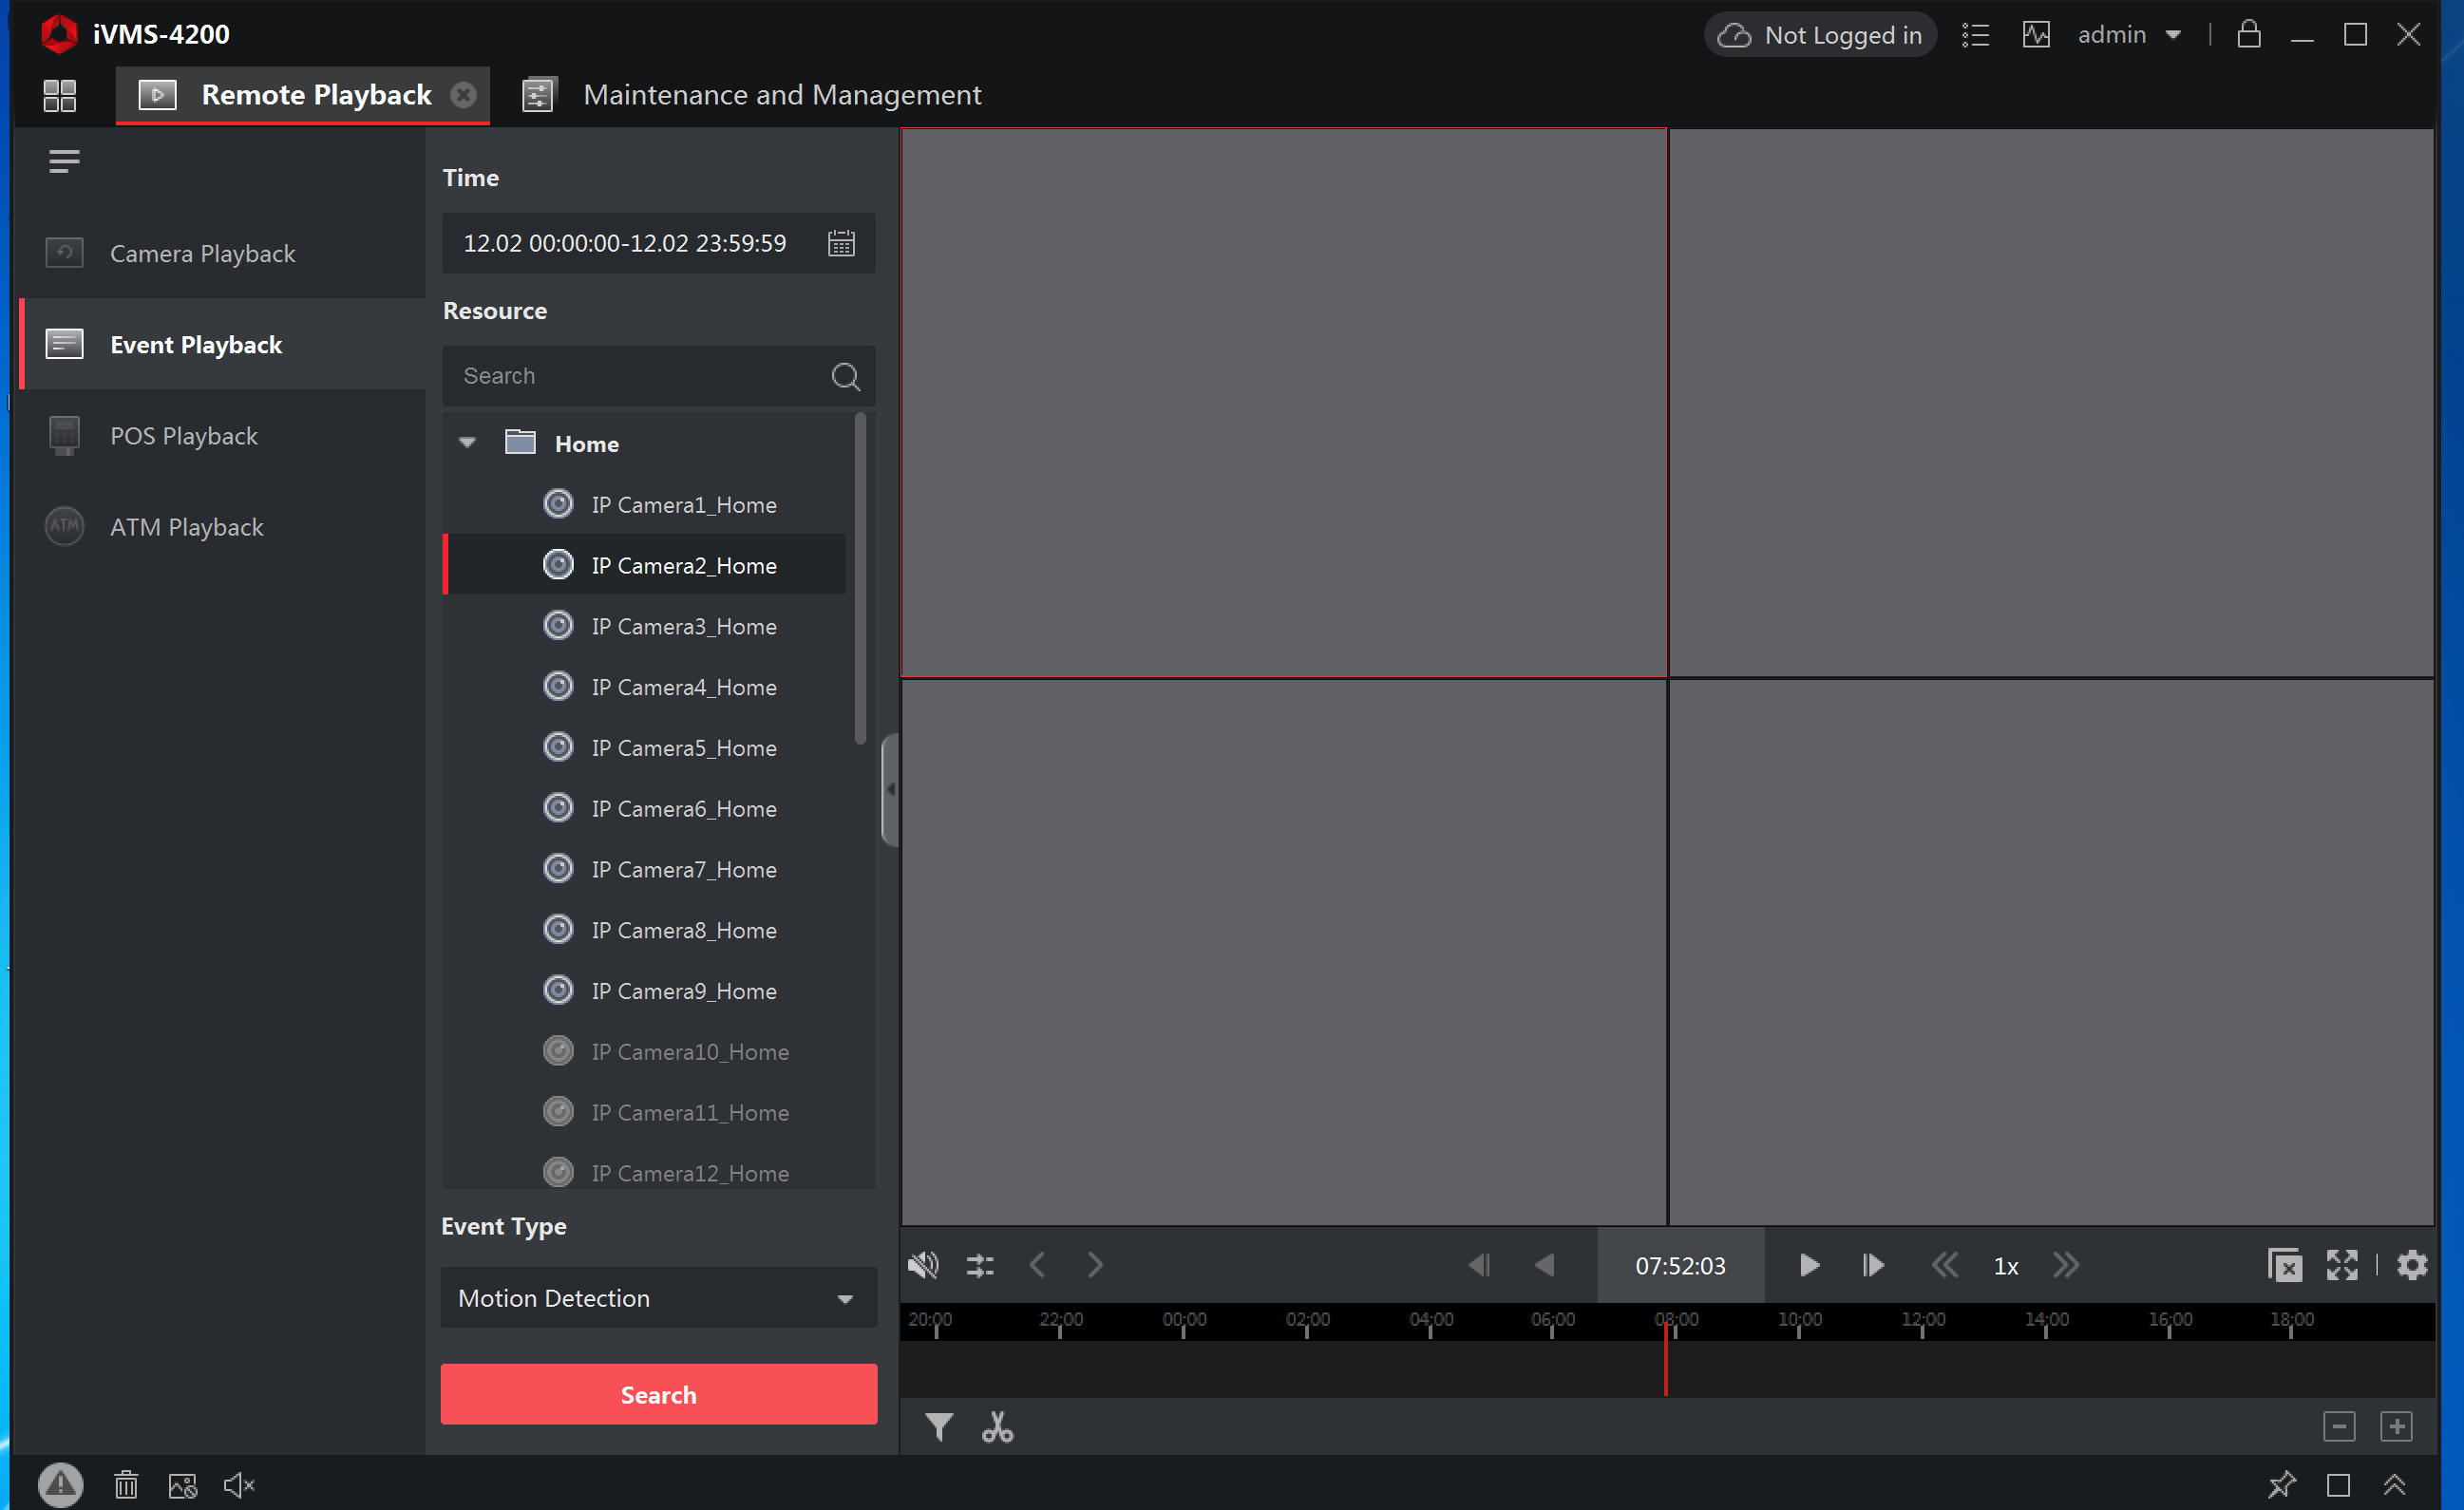Open the alarm events panel at bottom left
The width and height of the screenshot is (2464, 1510).
pyautogui.click(x=60, y=1485)
